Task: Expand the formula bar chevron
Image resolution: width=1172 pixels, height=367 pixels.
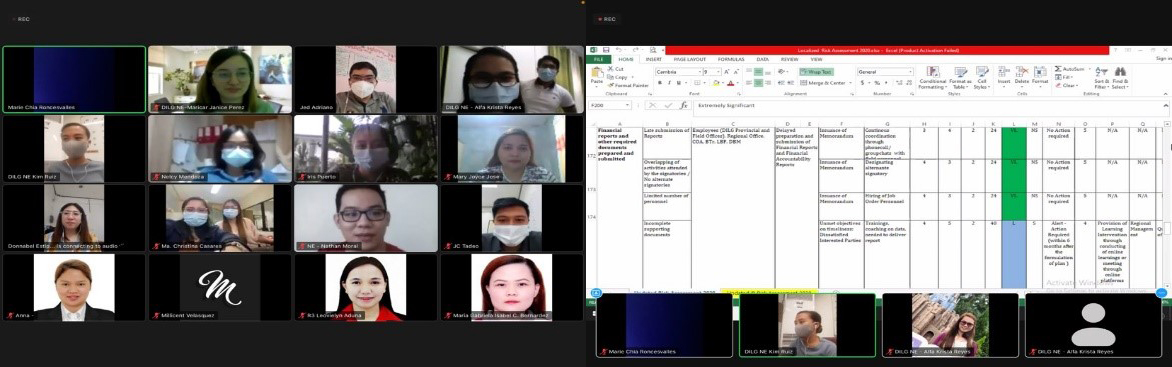Action: click(x=1166, y=105)
